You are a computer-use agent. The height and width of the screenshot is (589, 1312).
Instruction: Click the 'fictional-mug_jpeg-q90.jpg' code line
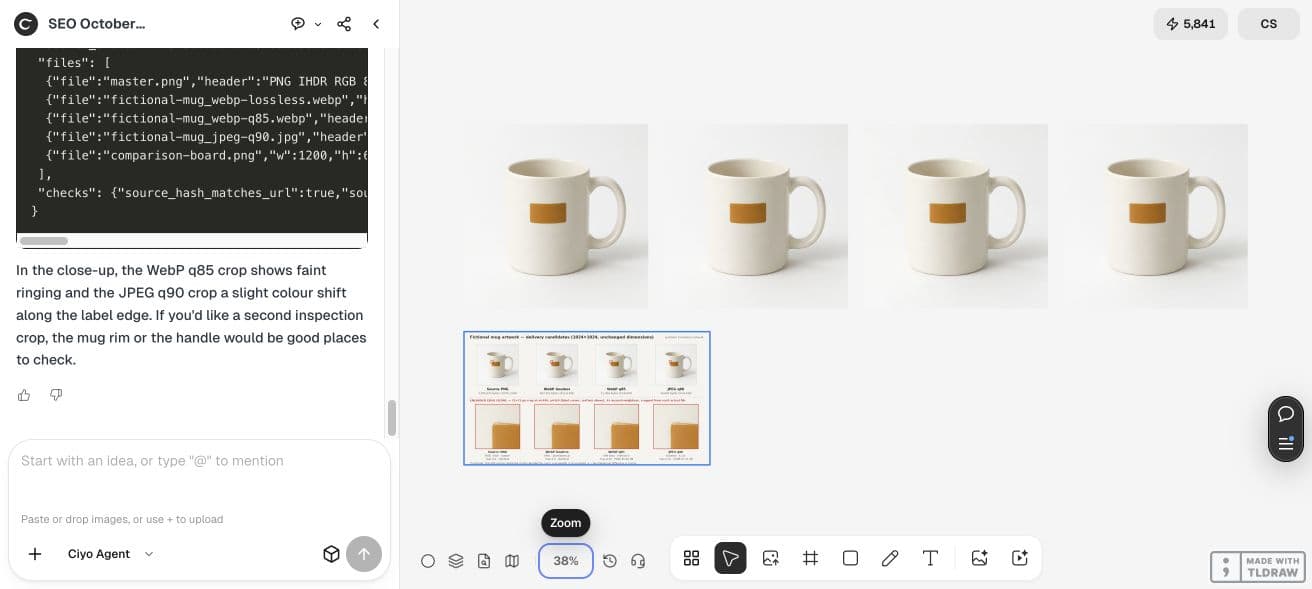point(206,137)
